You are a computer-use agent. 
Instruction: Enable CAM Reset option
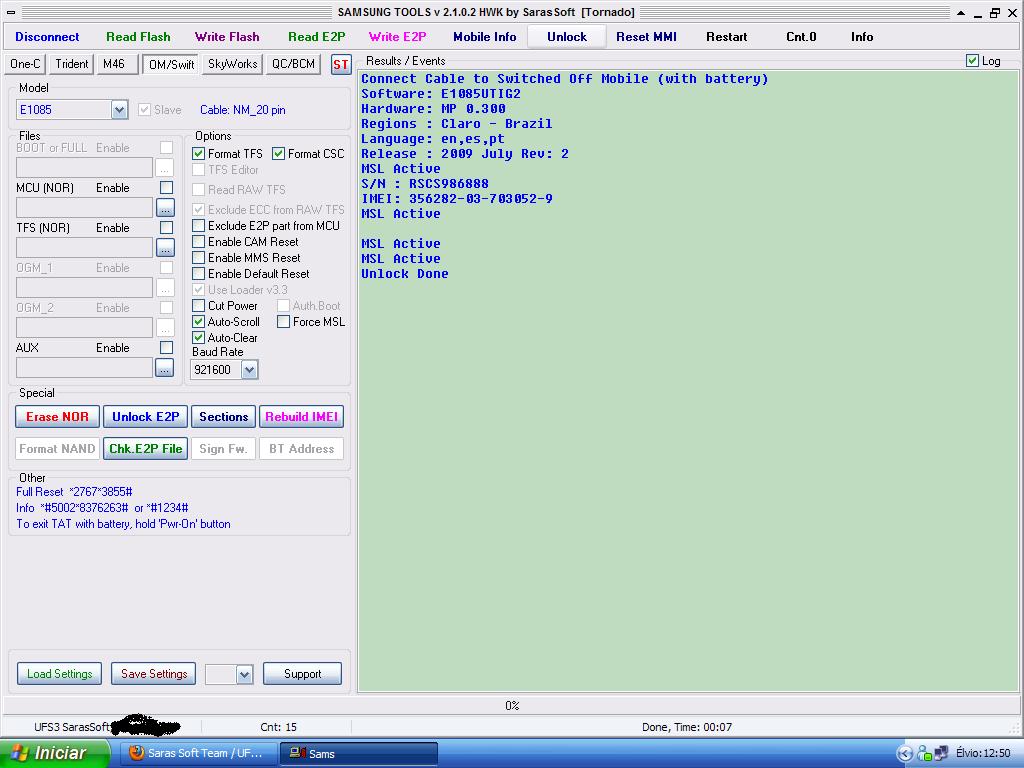[x=199, y=242]
